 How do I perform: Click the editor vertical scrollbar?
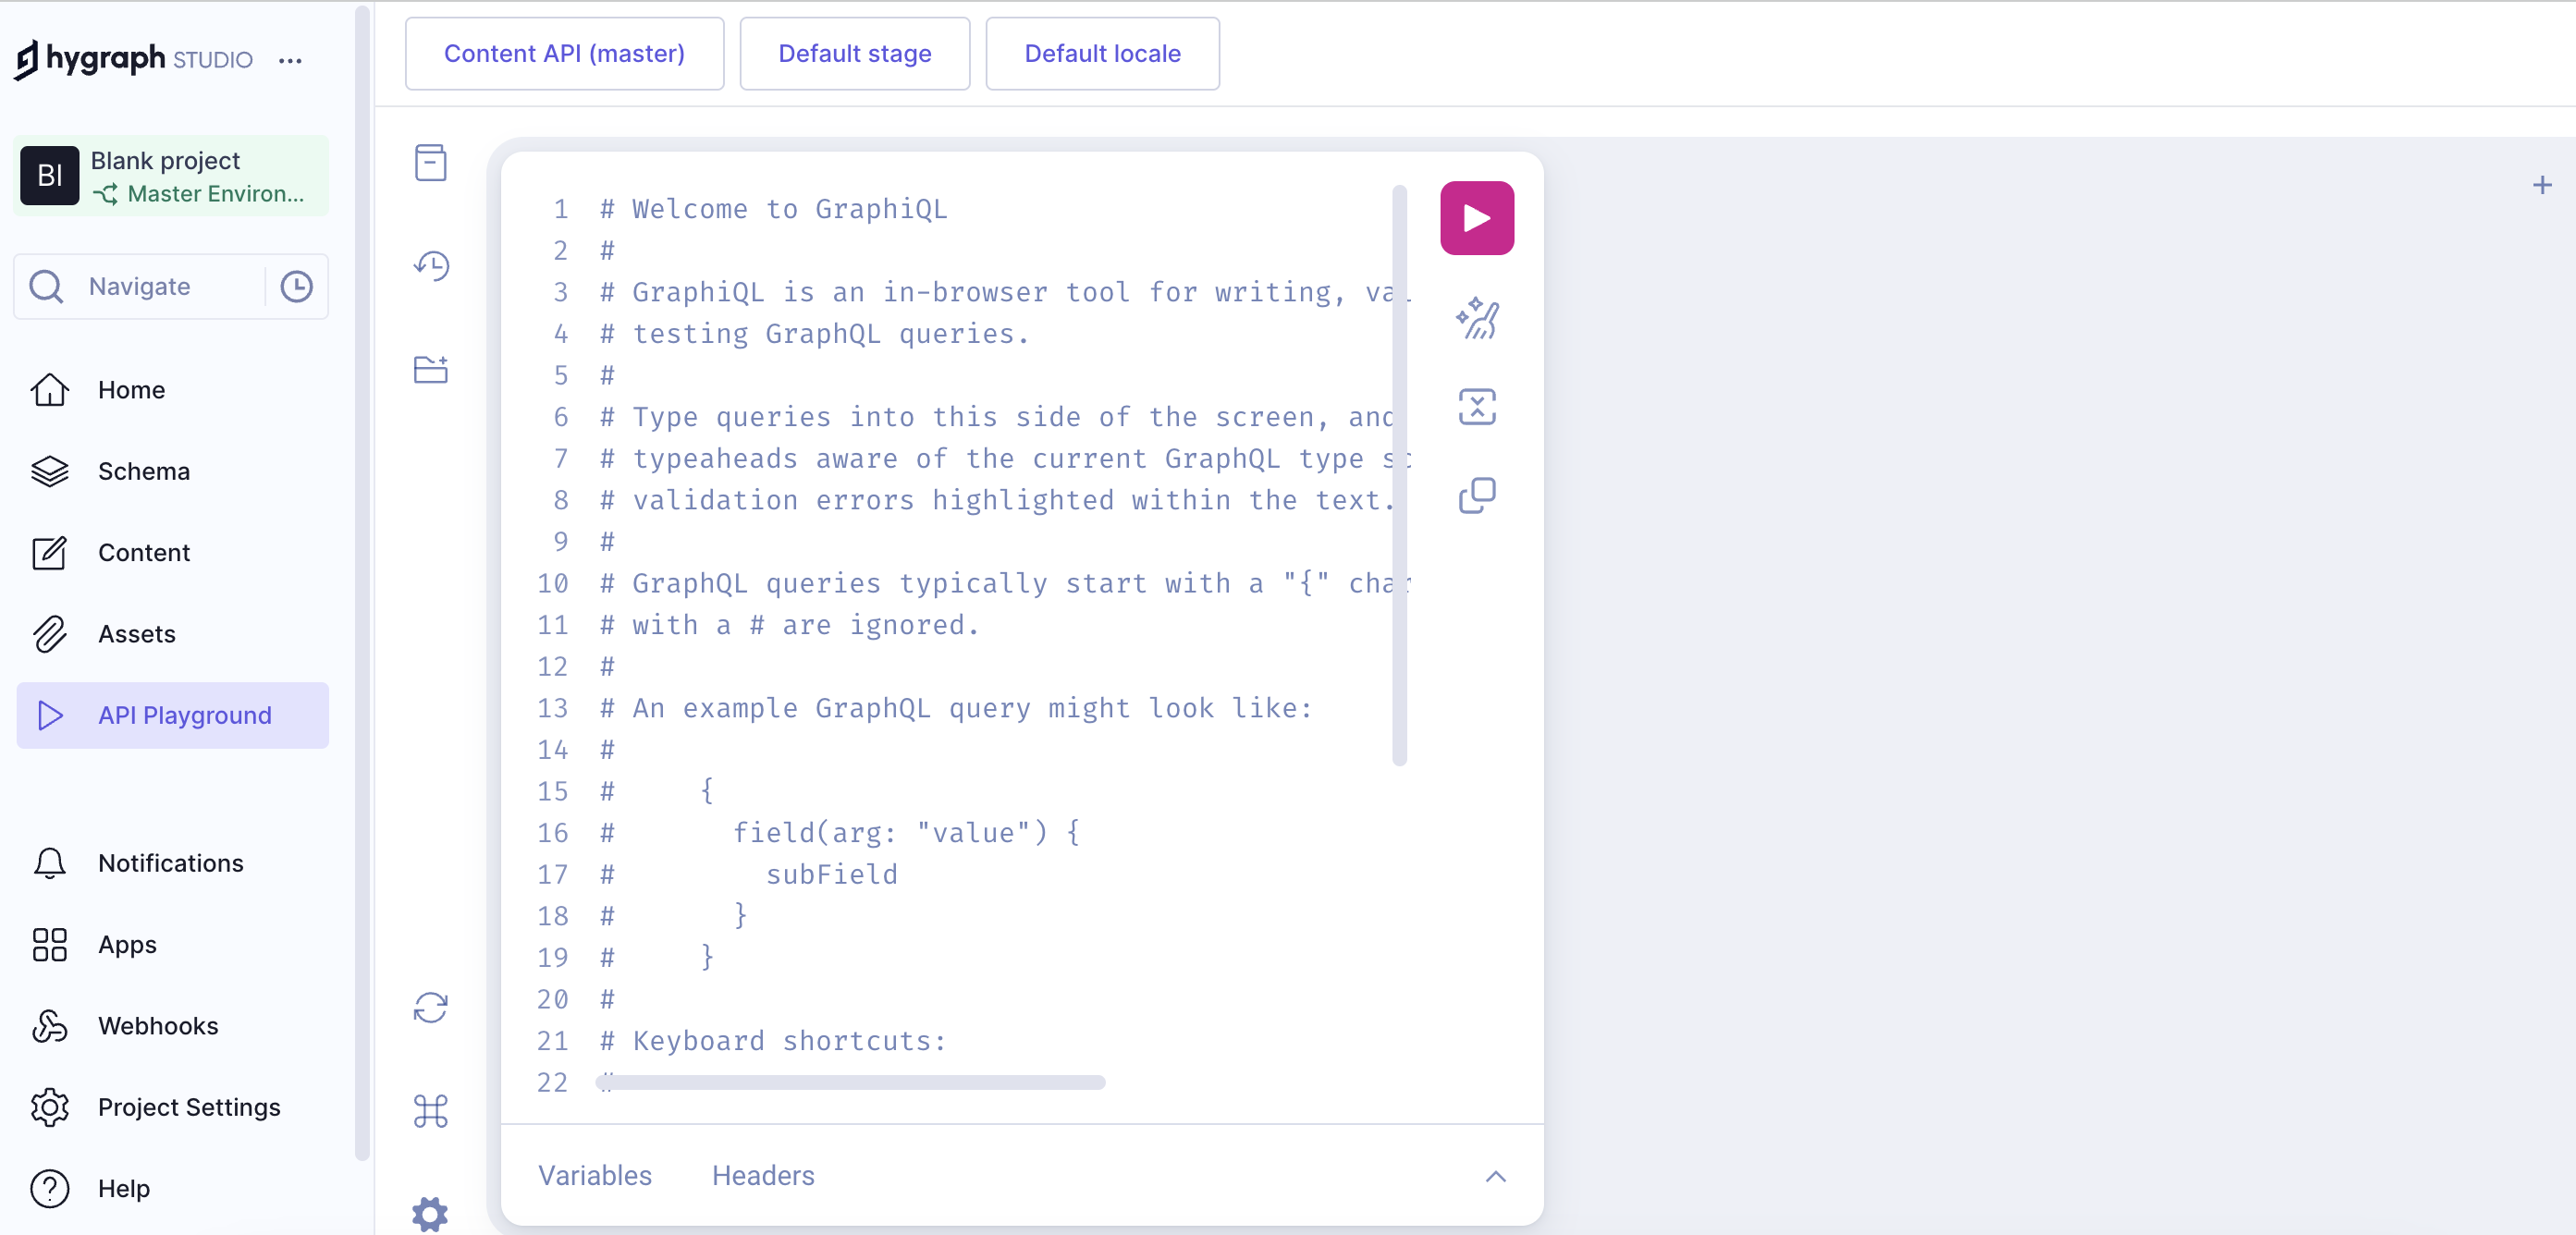(x=1399, y=475)
